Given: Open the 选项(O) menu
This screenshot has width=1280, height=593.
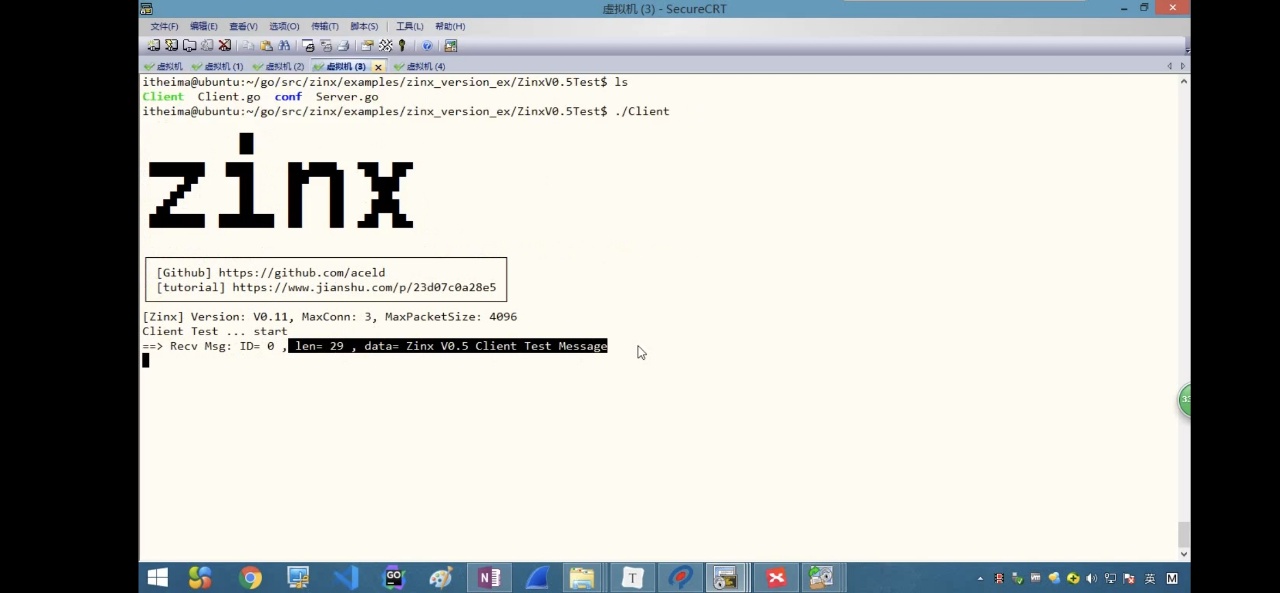Looking at the screenshot, I should coord(284,26).
